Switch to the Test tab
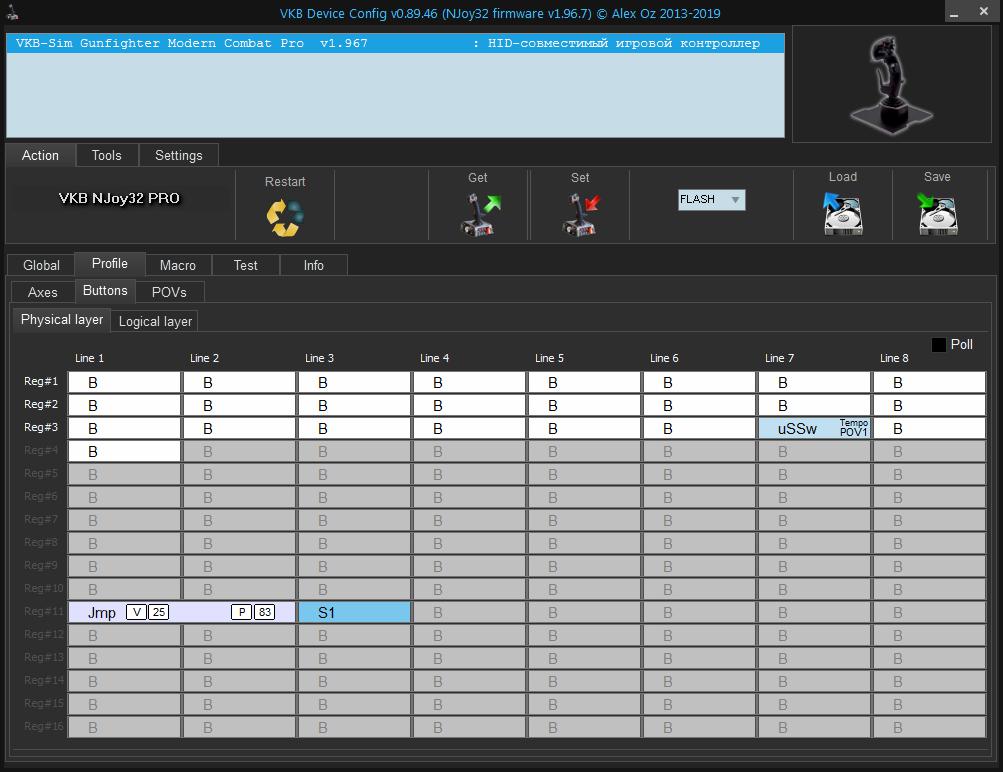Image resolution: width=1003 pixels, height=772 pixels. (x=246, y=265)
